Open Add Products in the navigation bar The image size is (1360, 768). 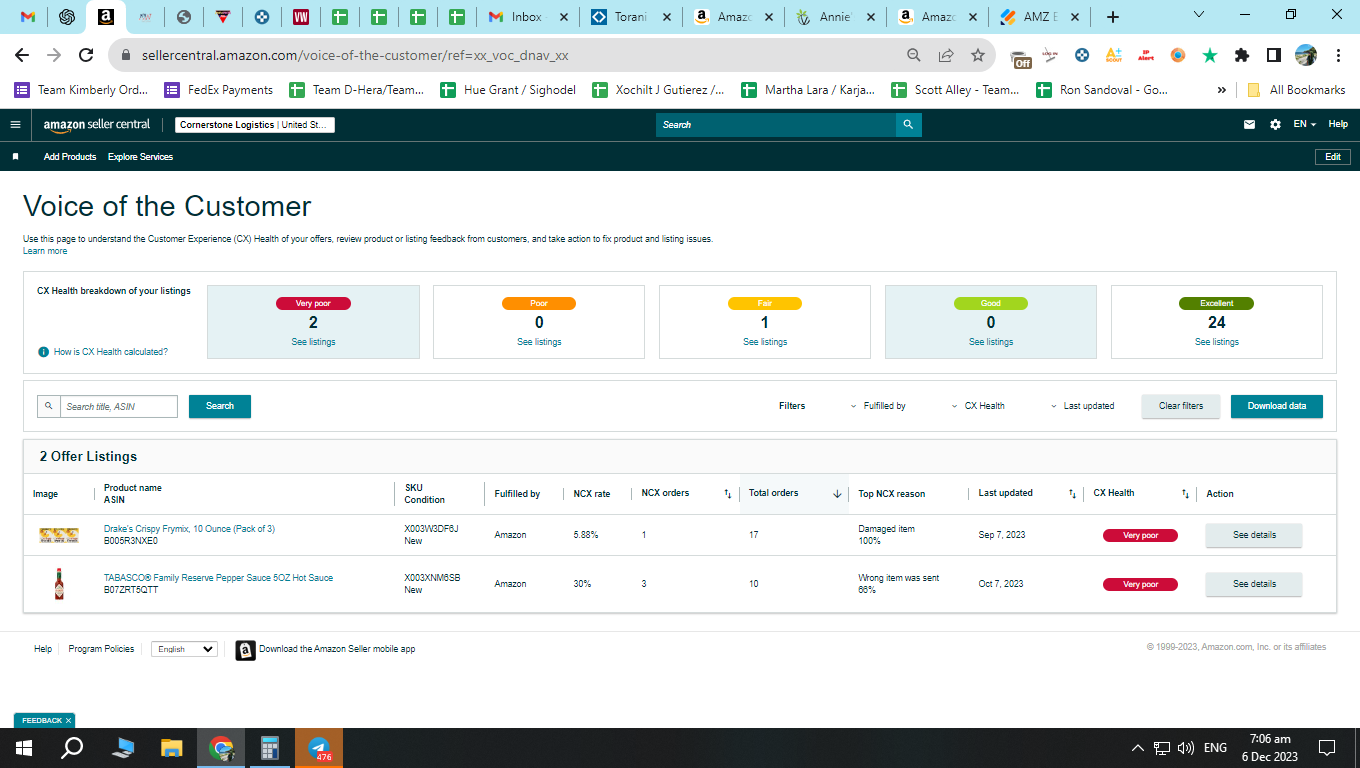pos(70,157)
